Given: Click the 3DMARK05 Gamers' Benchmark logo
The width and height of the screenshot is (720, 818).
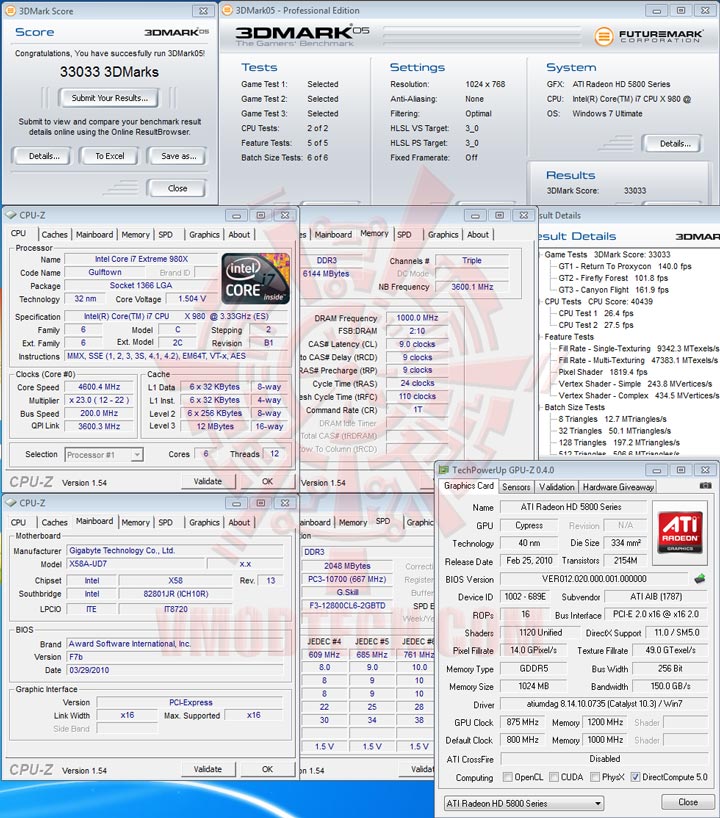Looking at the screenshot, I should click(302, 35).
